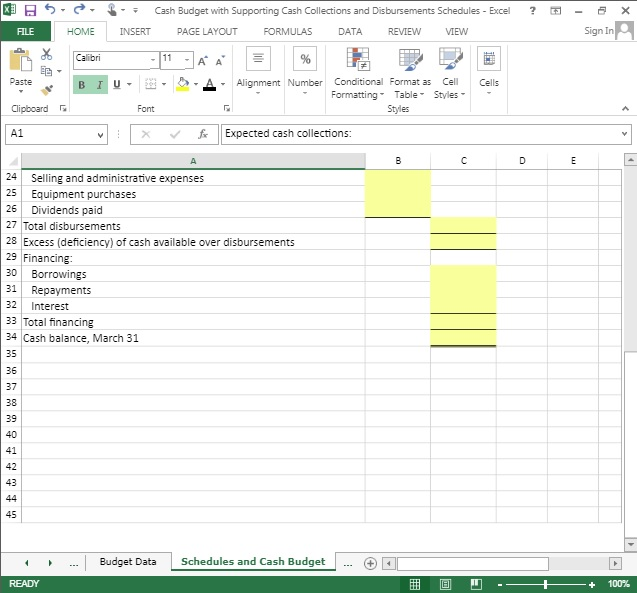The height and width of the screenshot is (593, 637).
Task: Select the Format Painter brush
Action: (x=47, y=90)
